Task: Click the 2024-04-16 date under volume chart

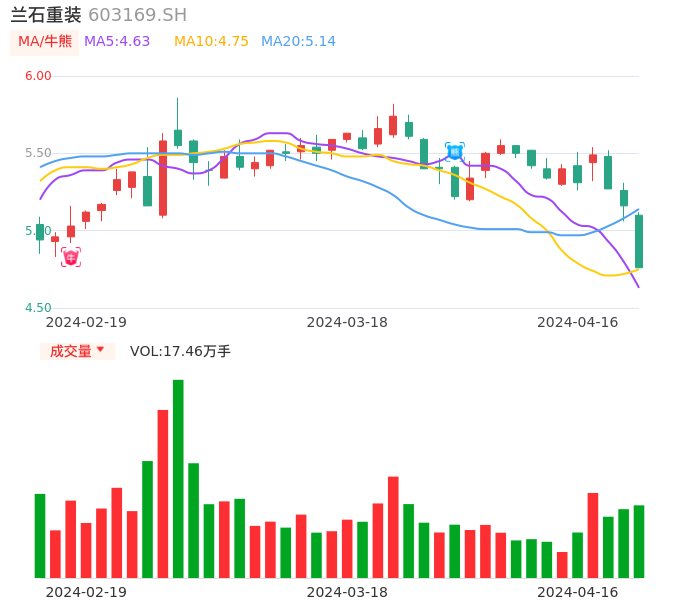Action: click(x=577, y=592)
